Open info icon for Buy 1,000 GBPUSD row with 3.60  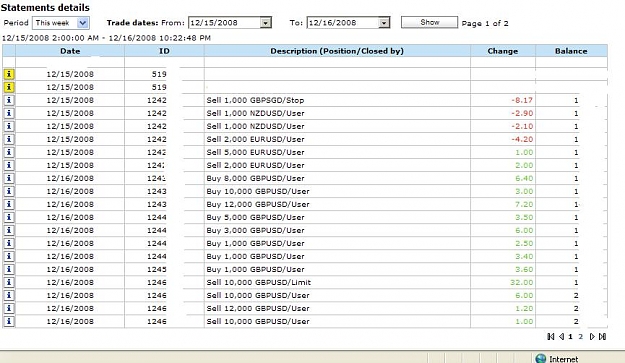pos(9,269)
